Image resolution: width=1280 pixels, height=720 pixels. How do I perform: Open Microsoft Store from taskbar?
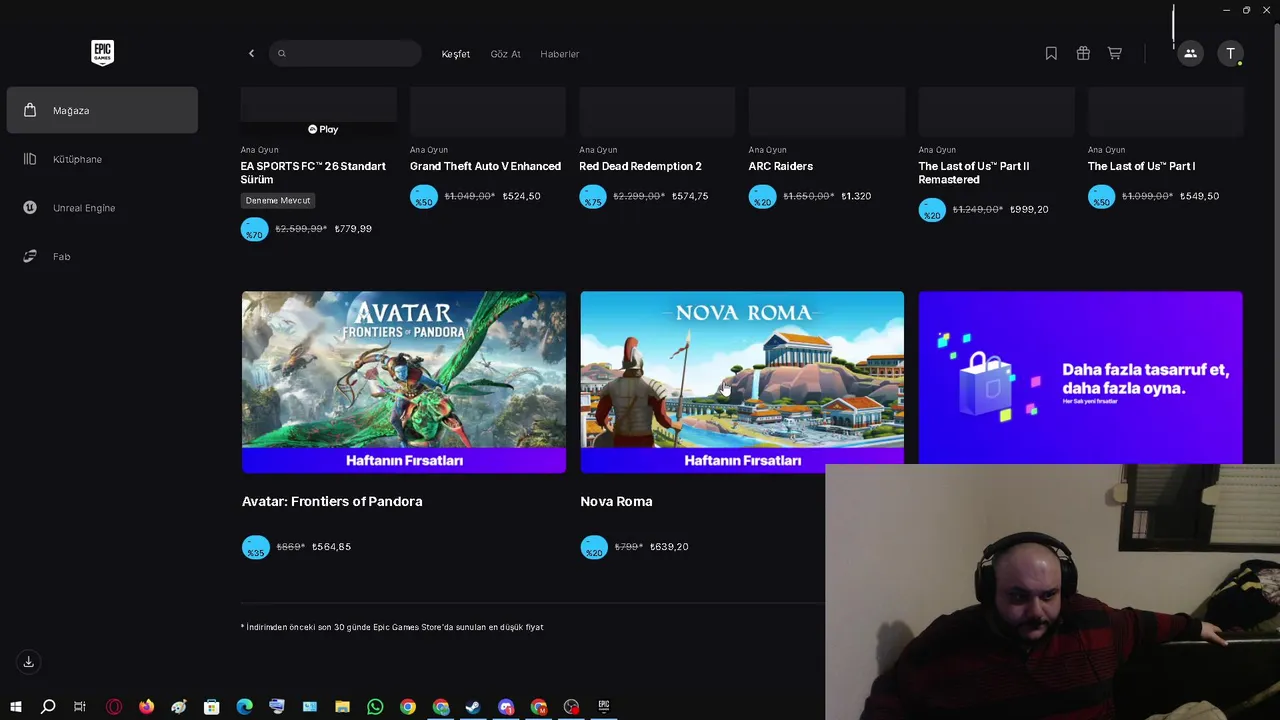[x=212, y=707]
